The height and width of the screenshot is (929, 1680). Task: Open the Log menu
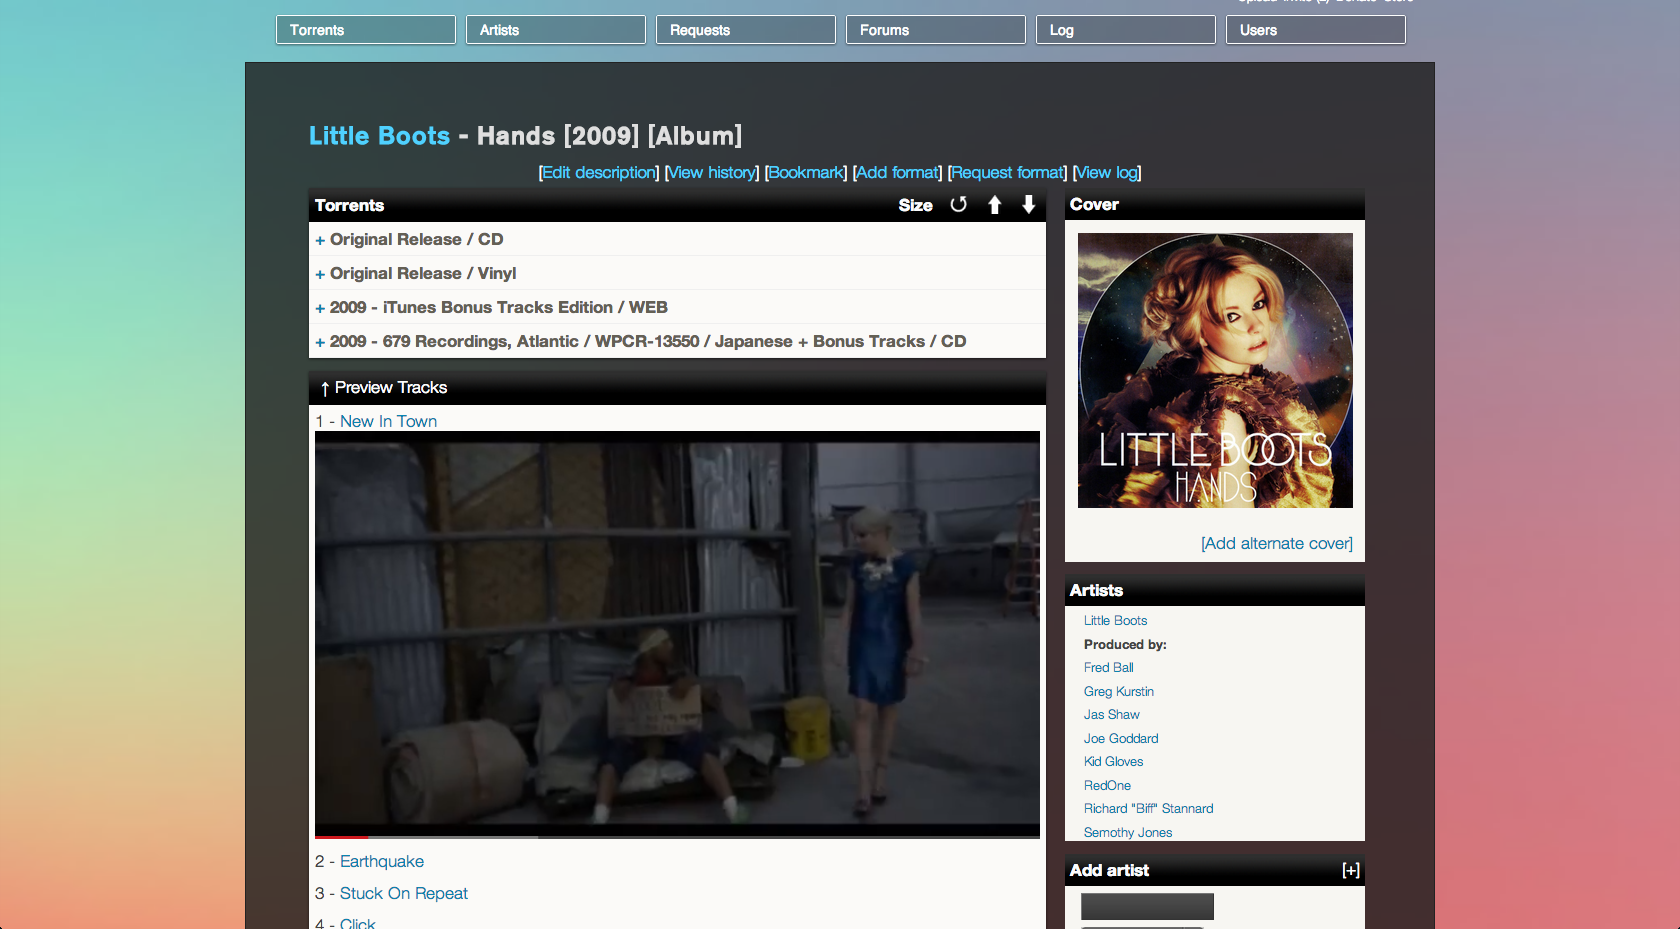click(1126, 30)
